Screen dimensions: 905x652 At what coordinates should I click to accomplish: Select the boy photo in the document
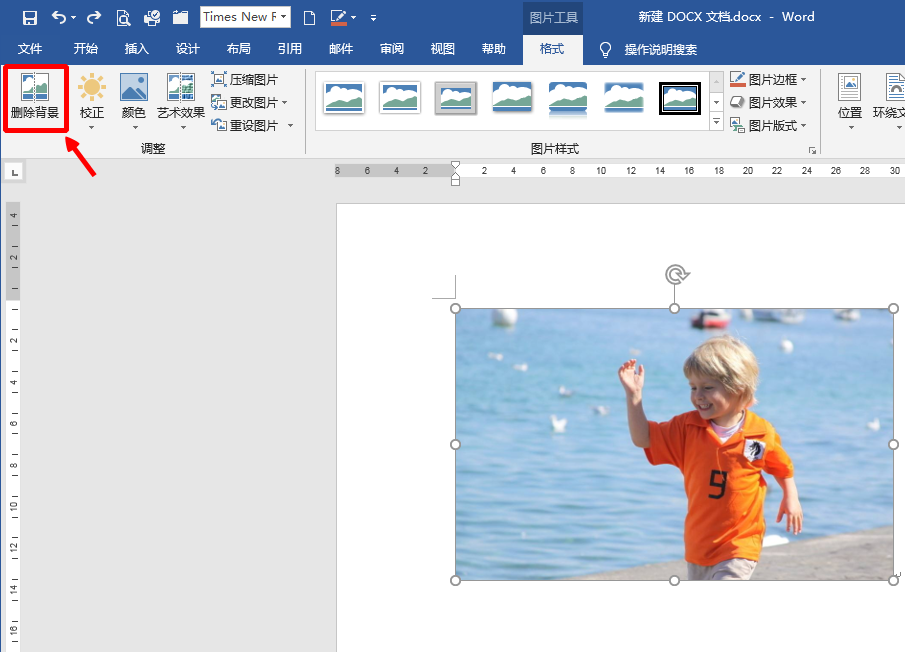pyautogui.click(x=674, y=444)
